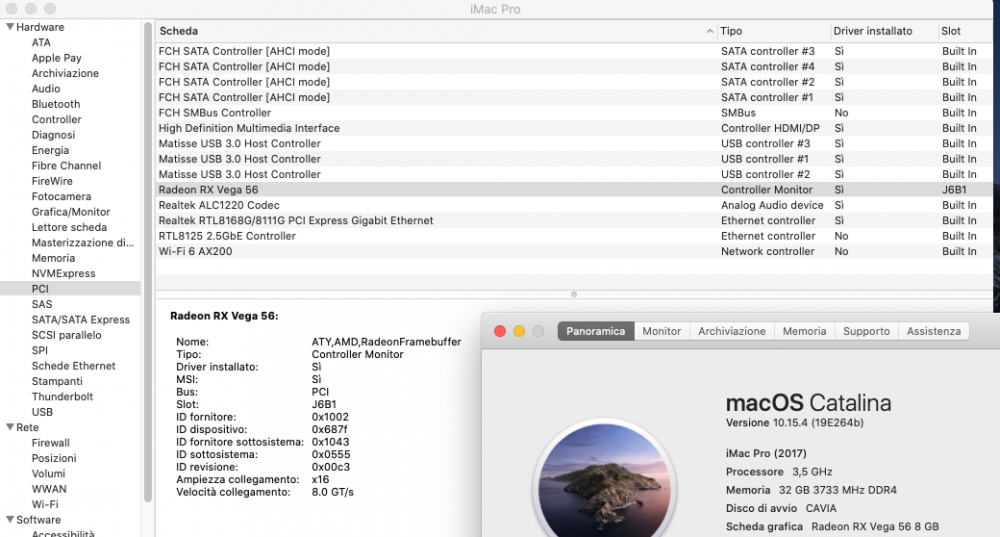
Task: Select NVMExpress in the sidebar
Action: click(64, 273)
